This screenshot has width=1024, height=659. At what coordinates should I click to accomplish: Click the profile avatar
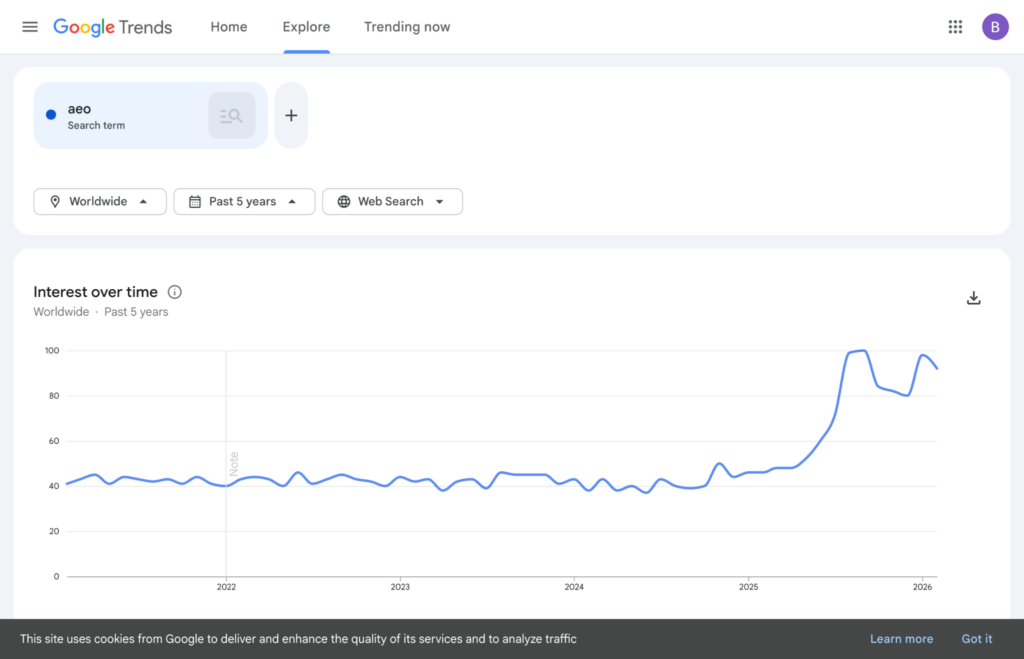(995, 26)
